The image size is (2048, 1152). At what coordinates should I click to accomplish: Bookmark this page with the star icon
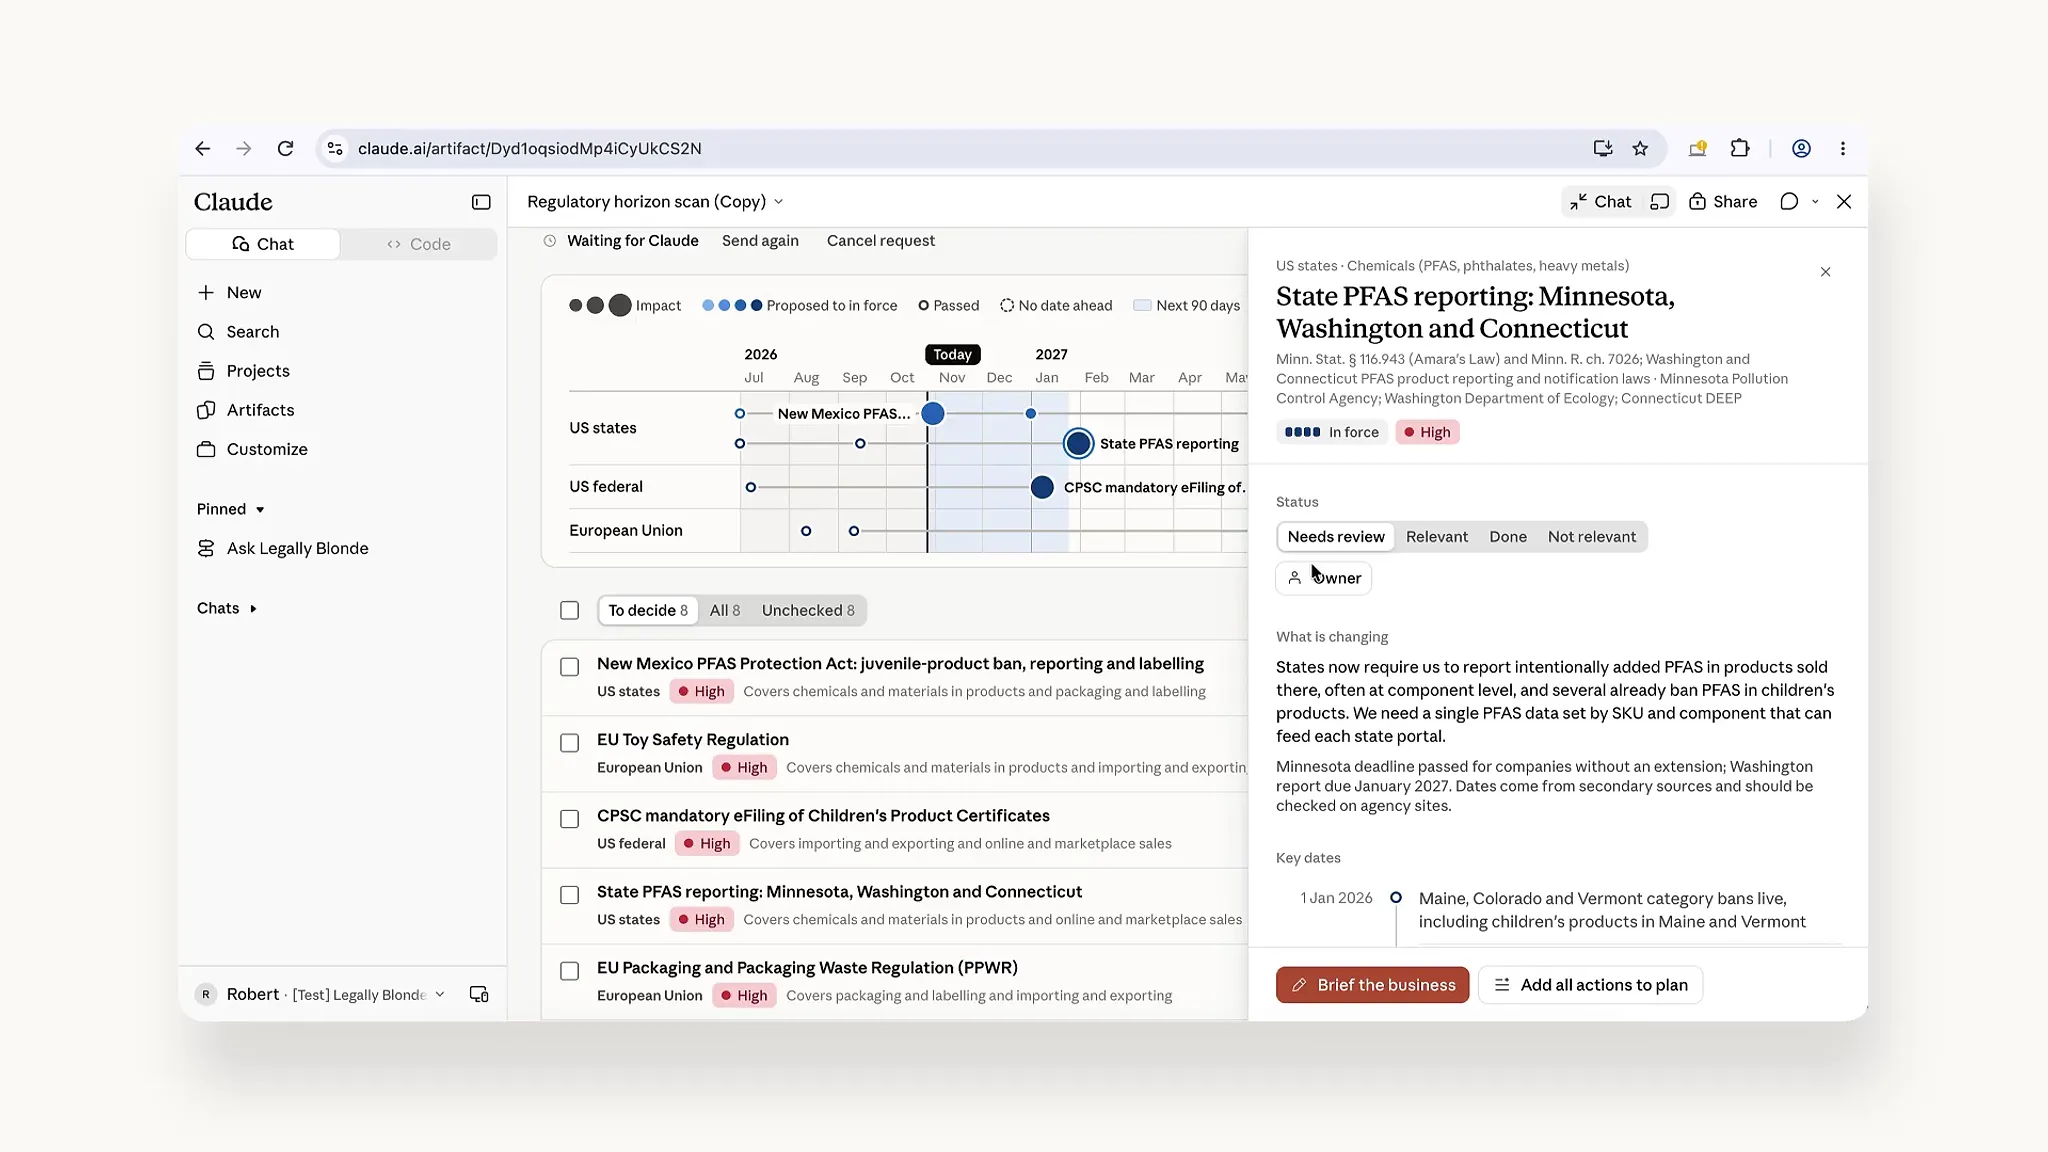(1640, 149)
